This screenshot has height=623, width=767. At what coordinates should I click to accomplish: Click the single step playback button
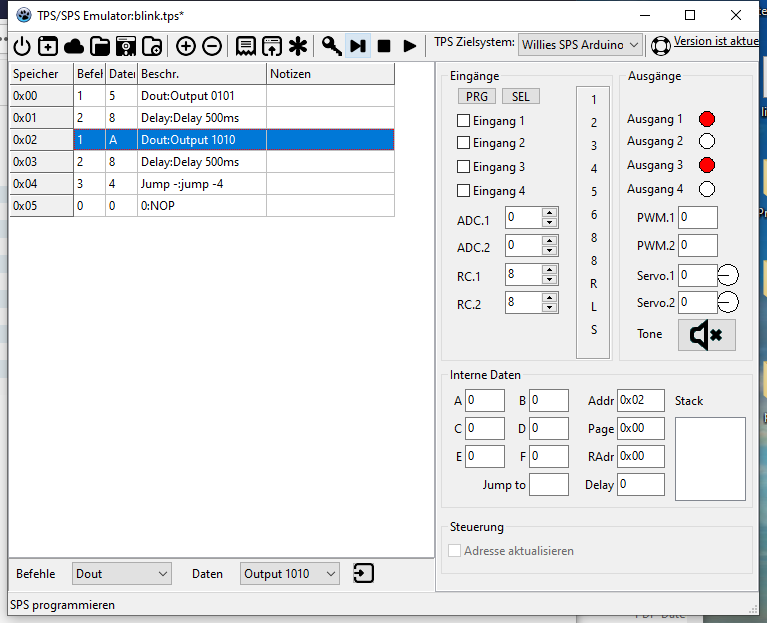point(357,46)
